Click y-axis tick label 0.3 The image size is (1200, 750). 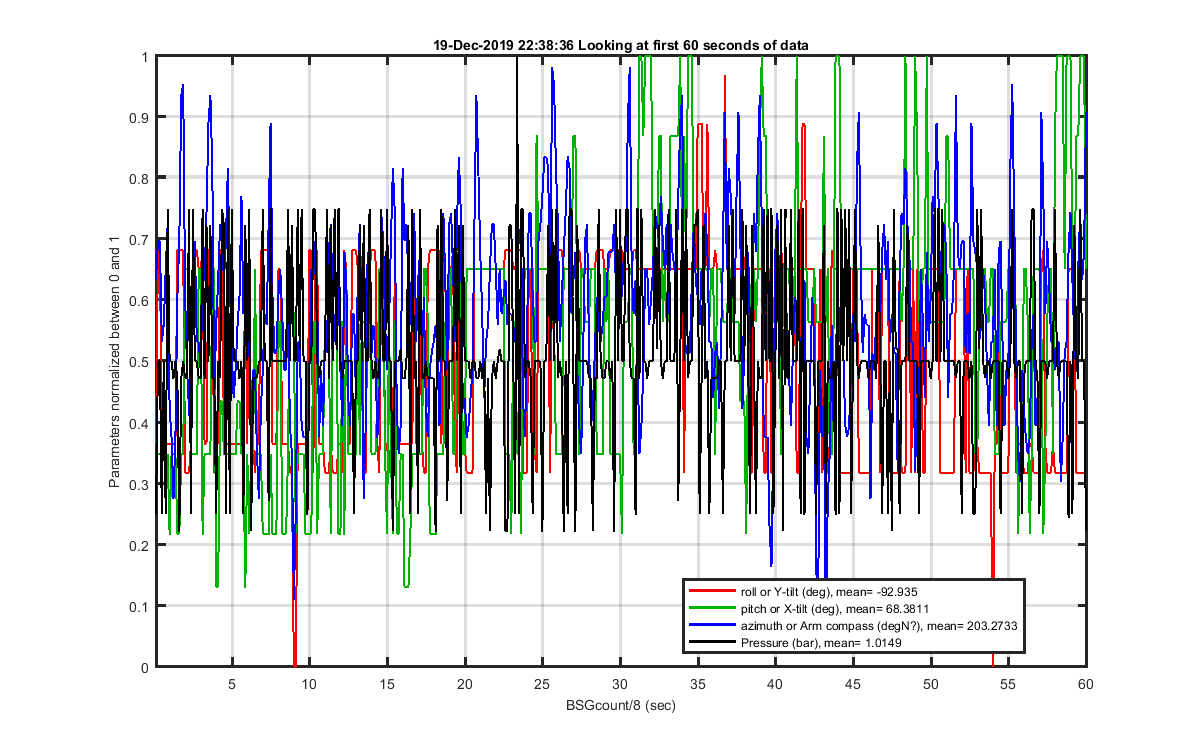(138, 484)
